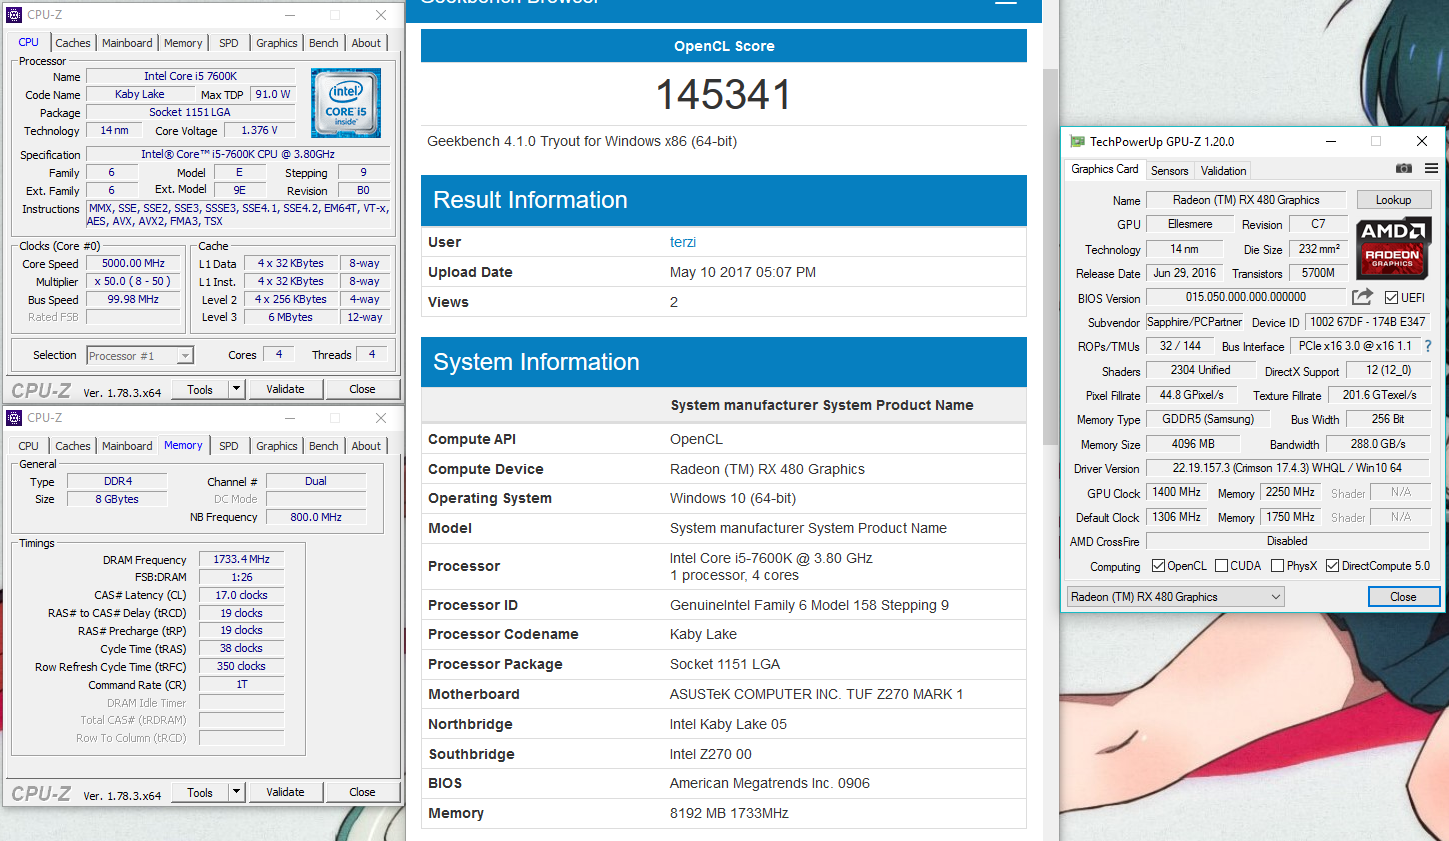Switch to Caches tab in top CPU-Z
1449x841 pixels.
[73, 43]
